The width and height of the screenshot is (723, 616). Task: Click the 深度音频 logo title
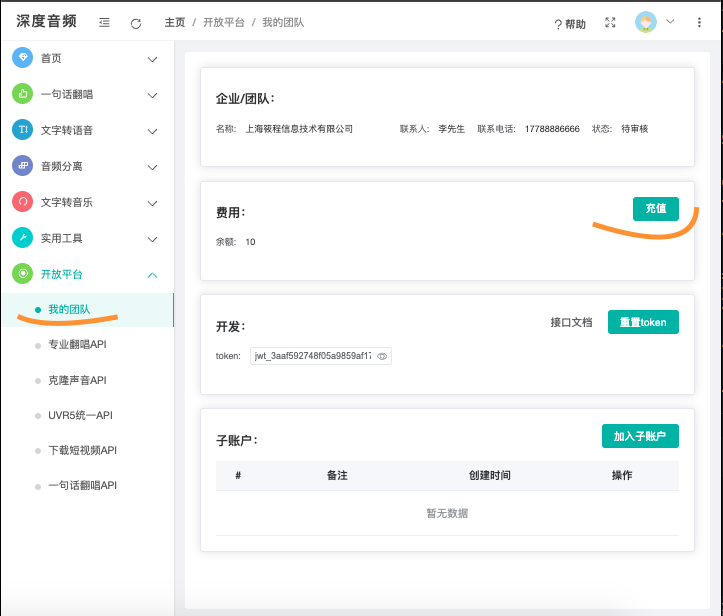(46, 21)
